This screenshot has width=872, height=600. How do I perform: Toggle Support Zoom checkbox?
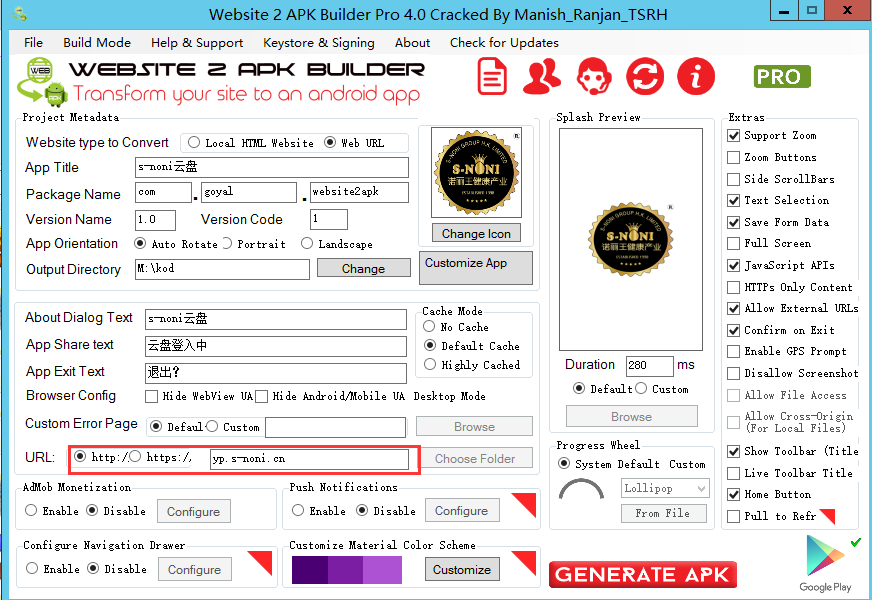coord(734,135)
